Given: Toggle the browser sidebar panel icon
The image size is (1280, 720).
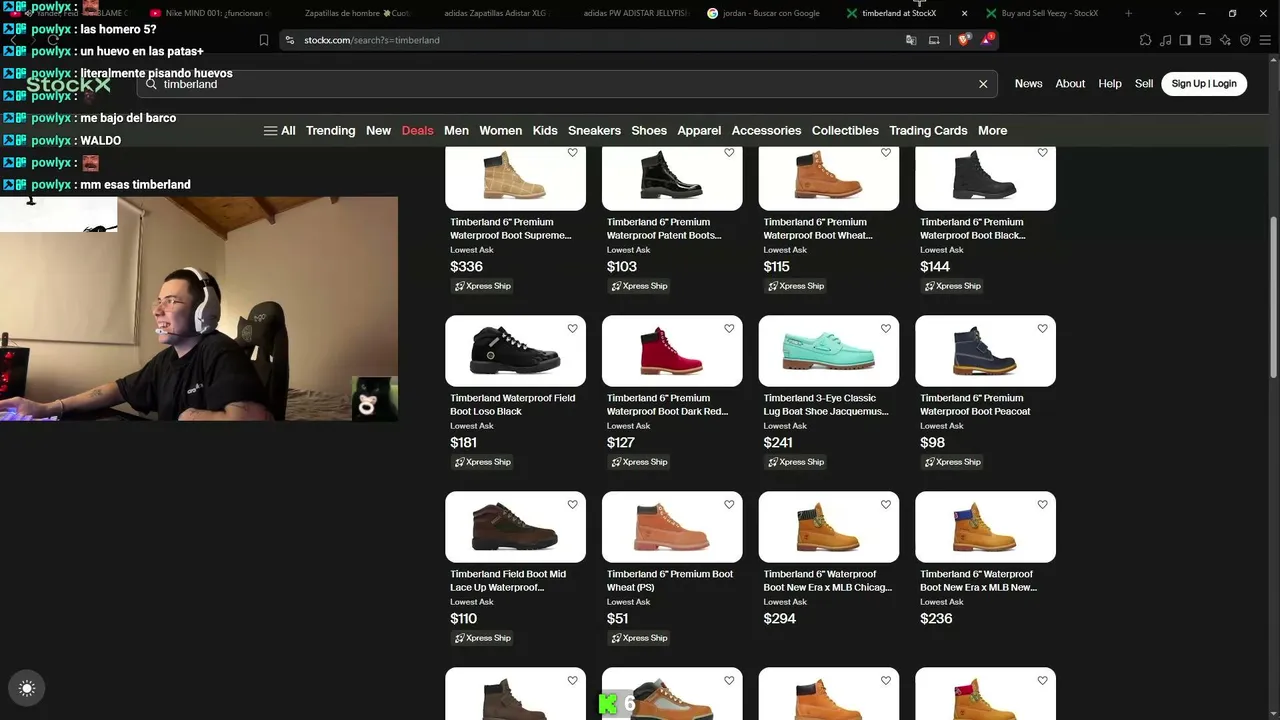Looking at the screenshot, I should pos(1185,40).
